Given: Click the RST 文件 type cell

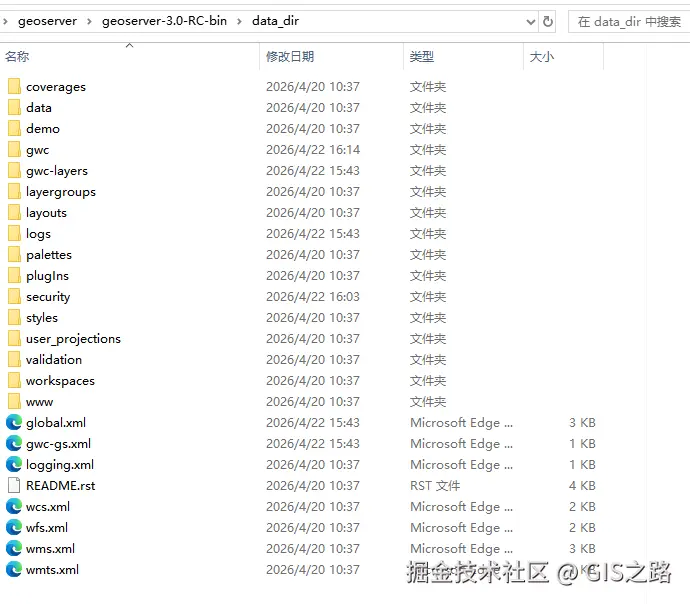Looking at the screenshot, I should [435, 486].
